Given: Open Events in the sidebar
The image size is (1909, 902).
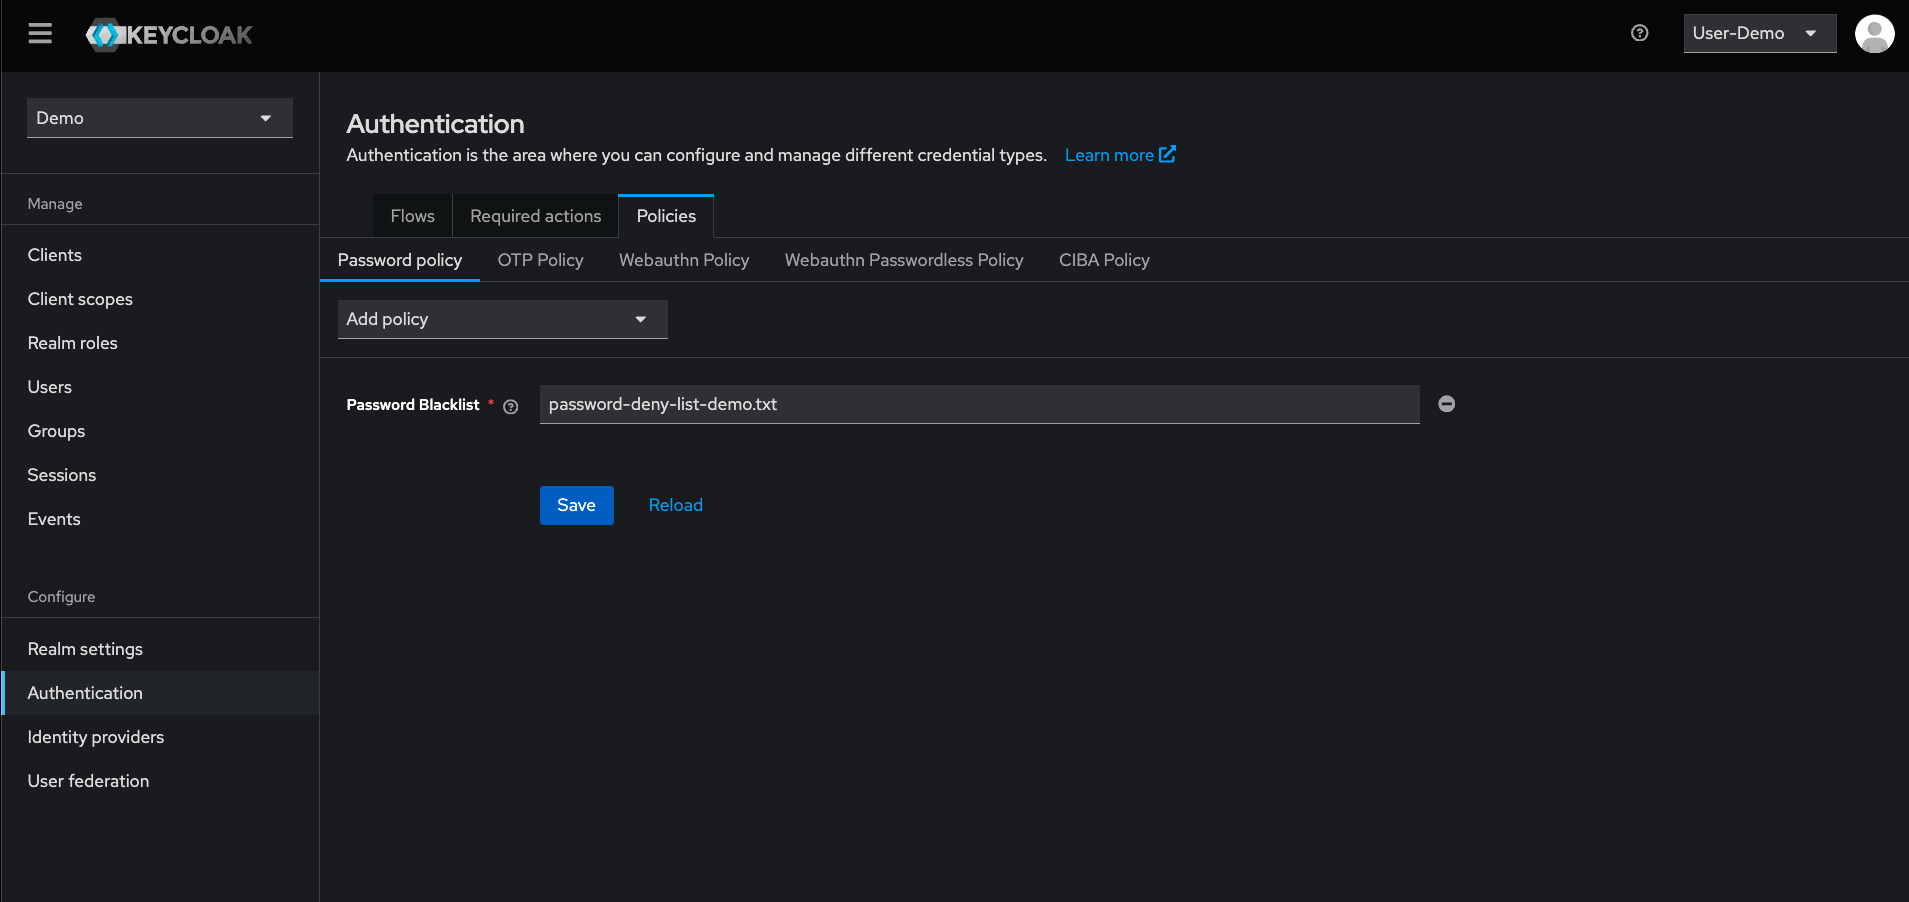Looking at the screenshot, I should 160,519.
